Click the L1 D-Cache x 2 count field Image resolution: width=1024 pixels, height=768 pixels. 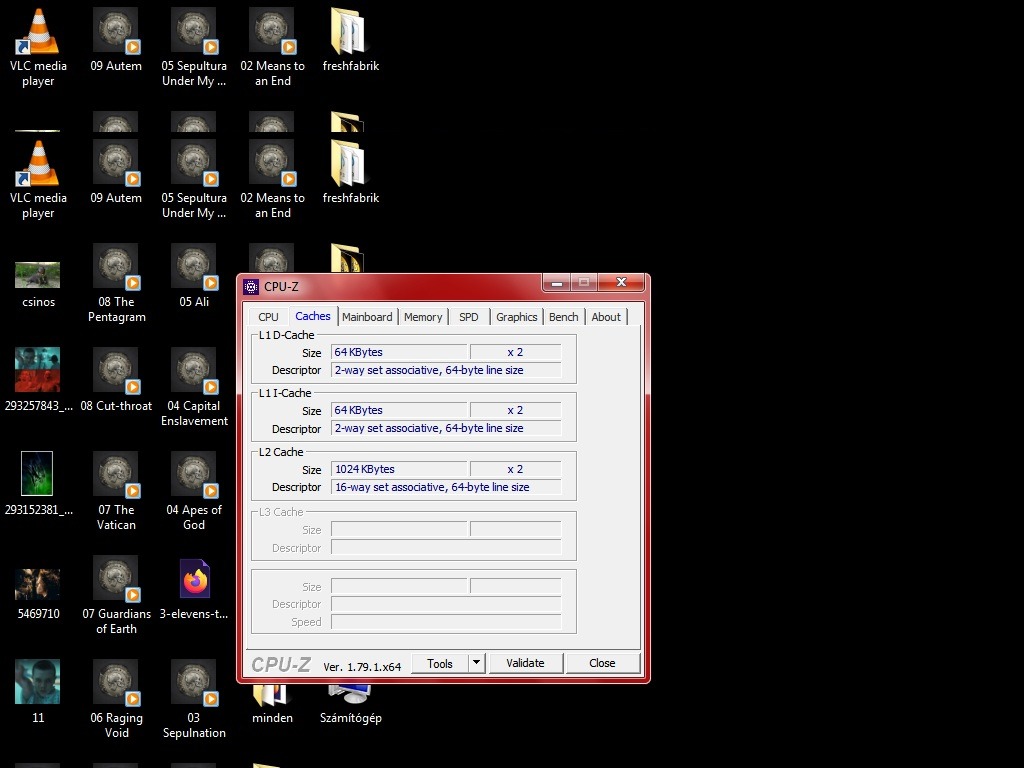[515, 352]
